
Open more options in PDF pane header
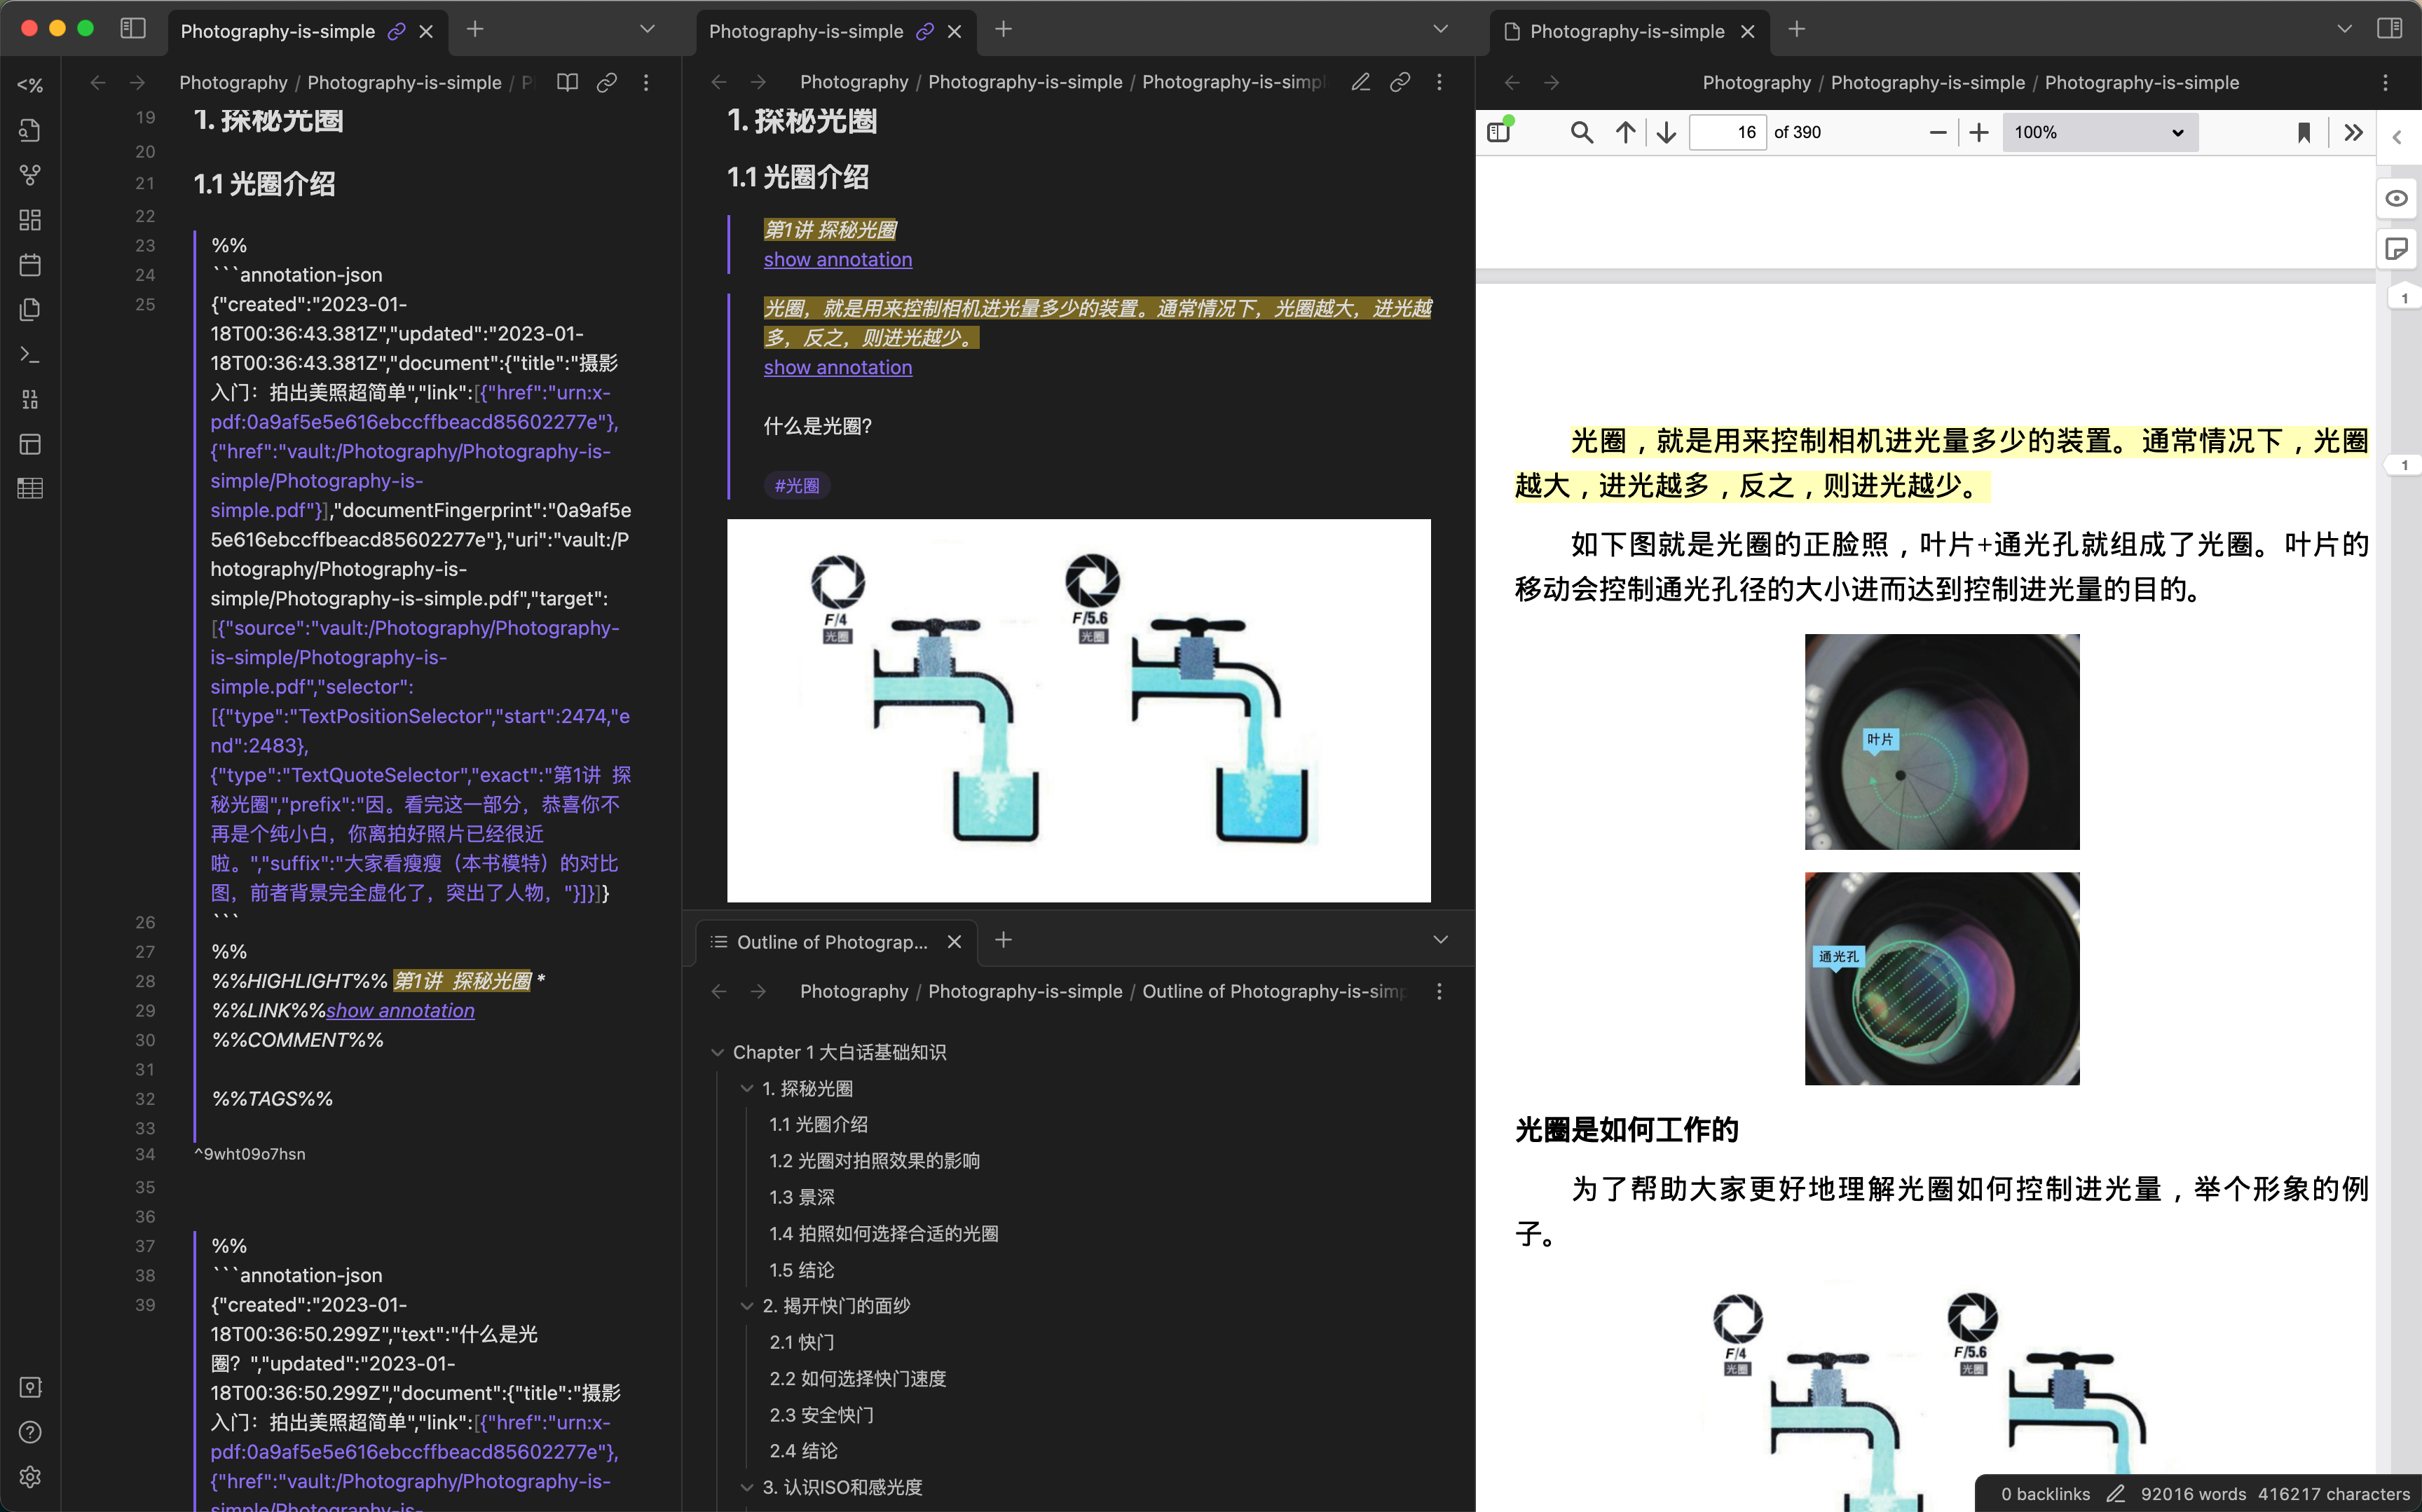click(x=2385, y=83)
